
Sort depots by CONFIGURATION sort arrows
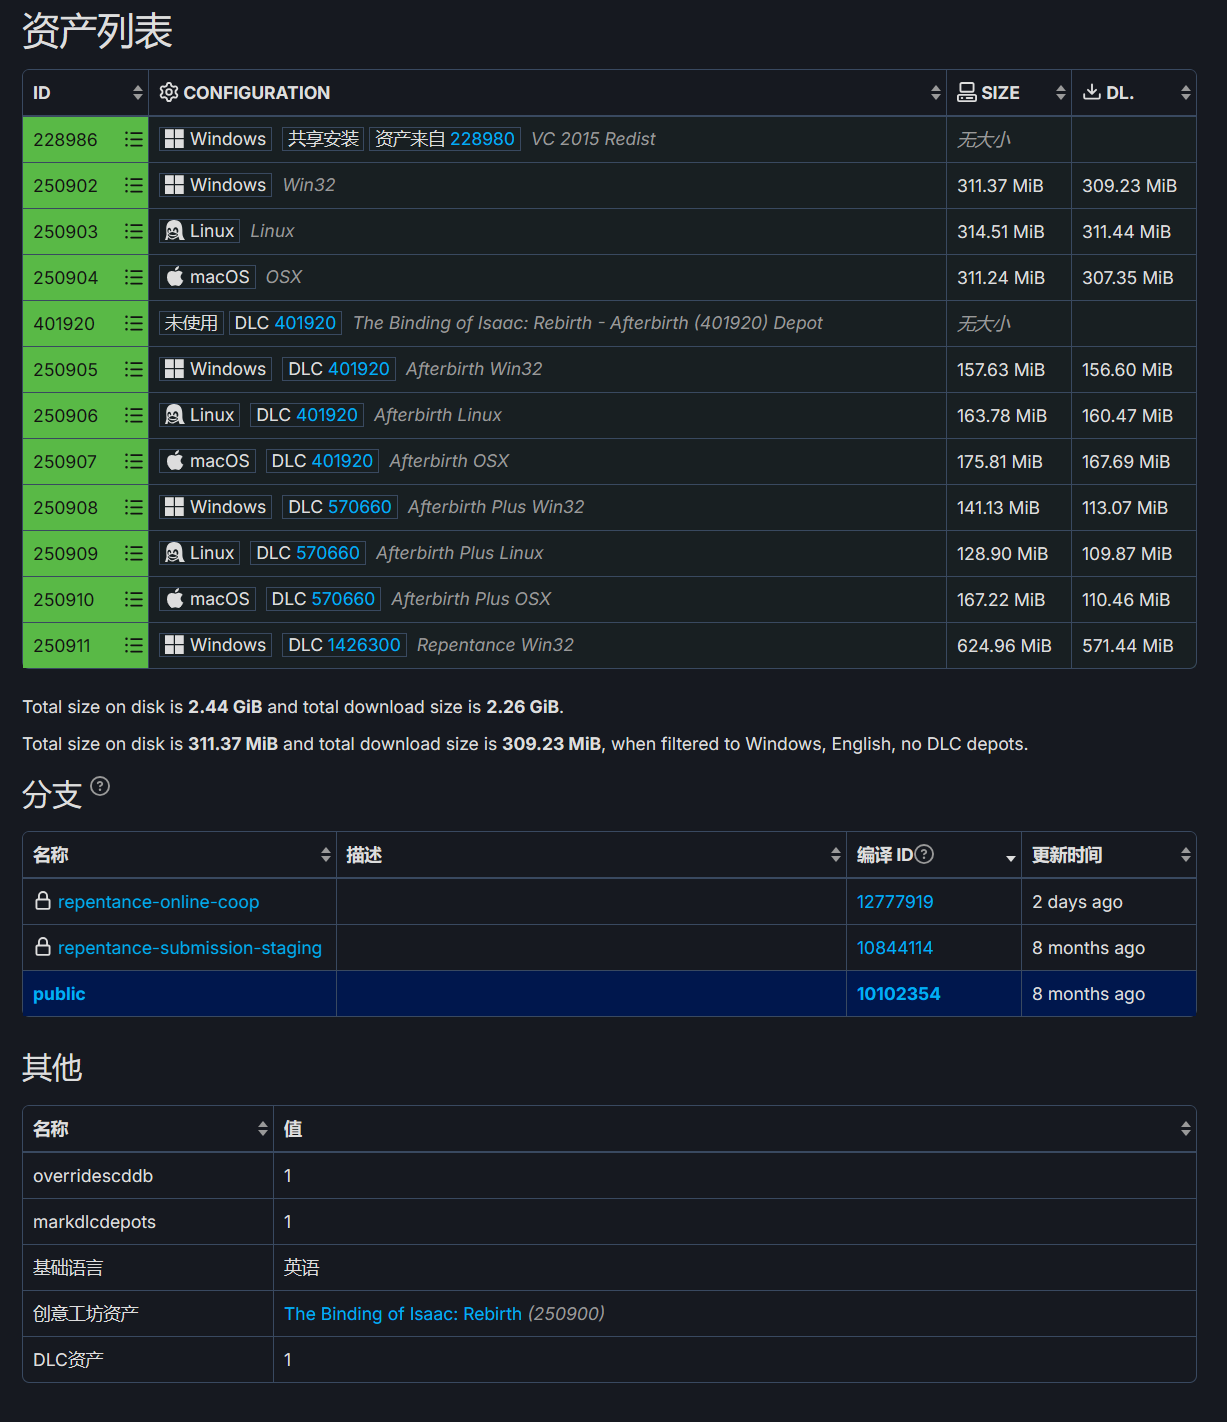(936, 93)
